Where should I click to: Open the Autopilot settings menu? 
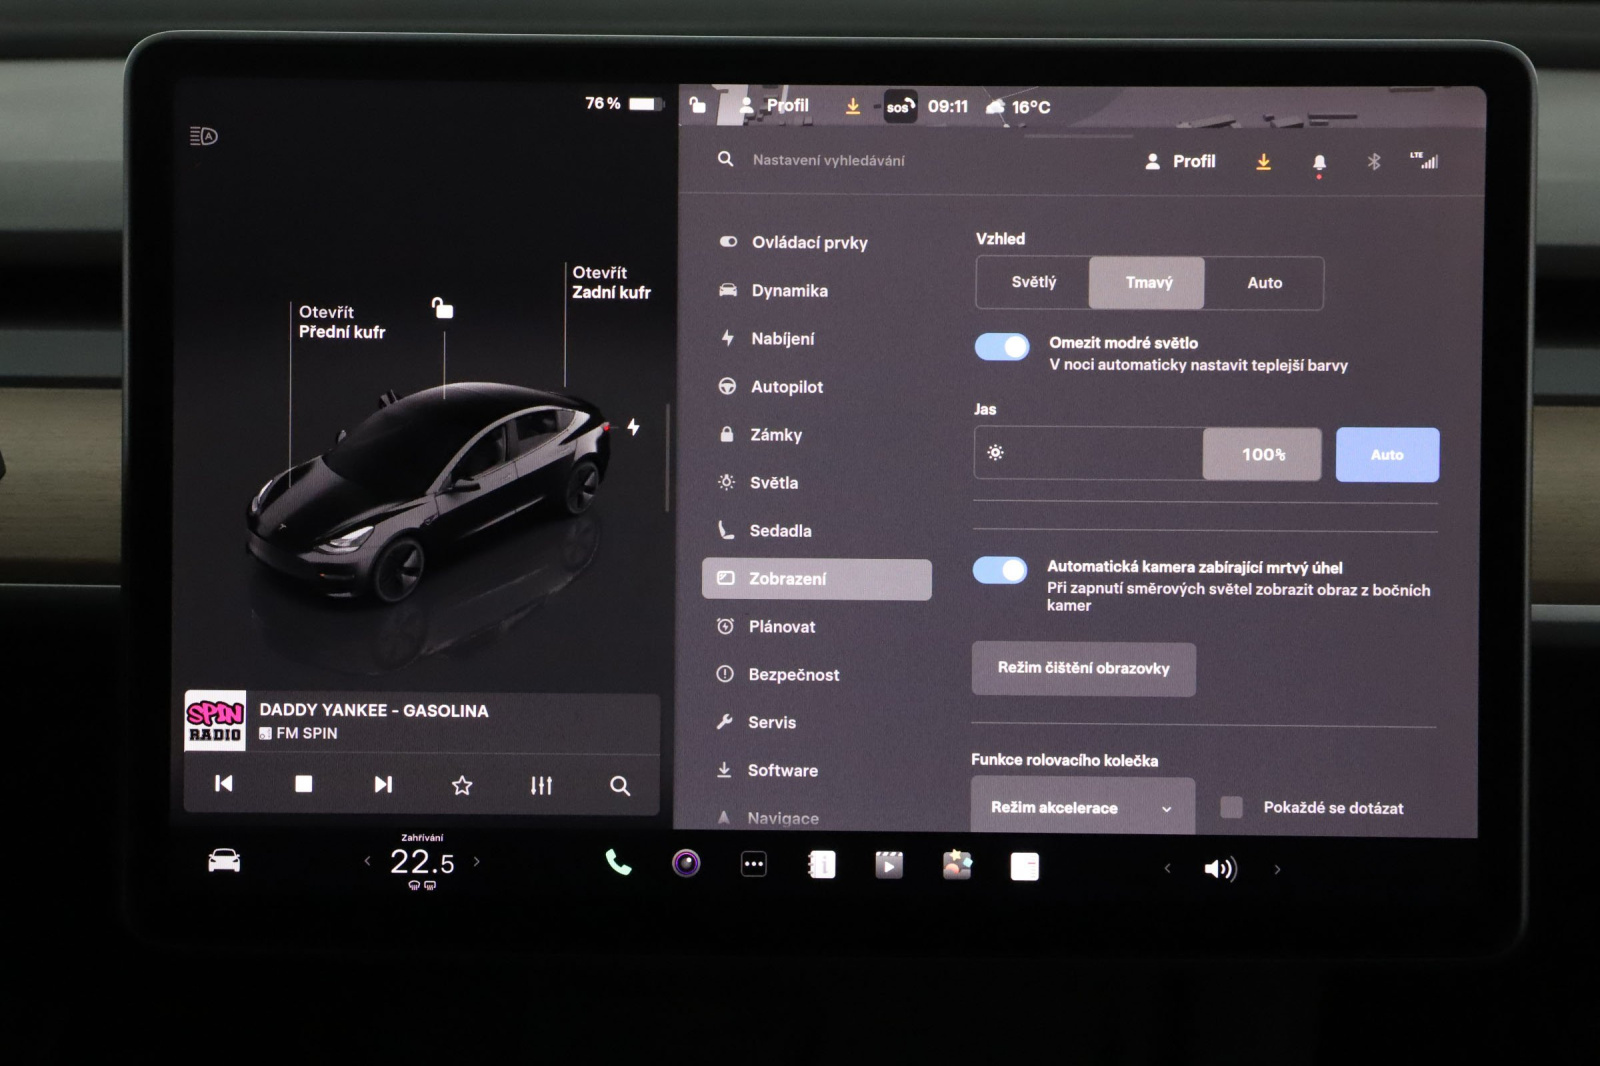click(787, 387)
